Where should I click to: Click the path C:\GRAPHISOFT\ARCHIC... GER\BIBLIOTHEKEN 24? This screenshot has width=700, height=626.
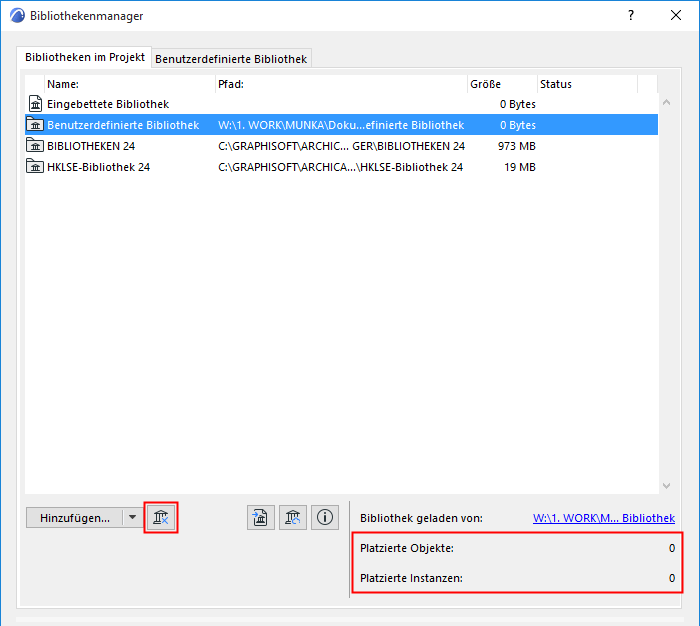pyautogui.click(x=342, y=146)
